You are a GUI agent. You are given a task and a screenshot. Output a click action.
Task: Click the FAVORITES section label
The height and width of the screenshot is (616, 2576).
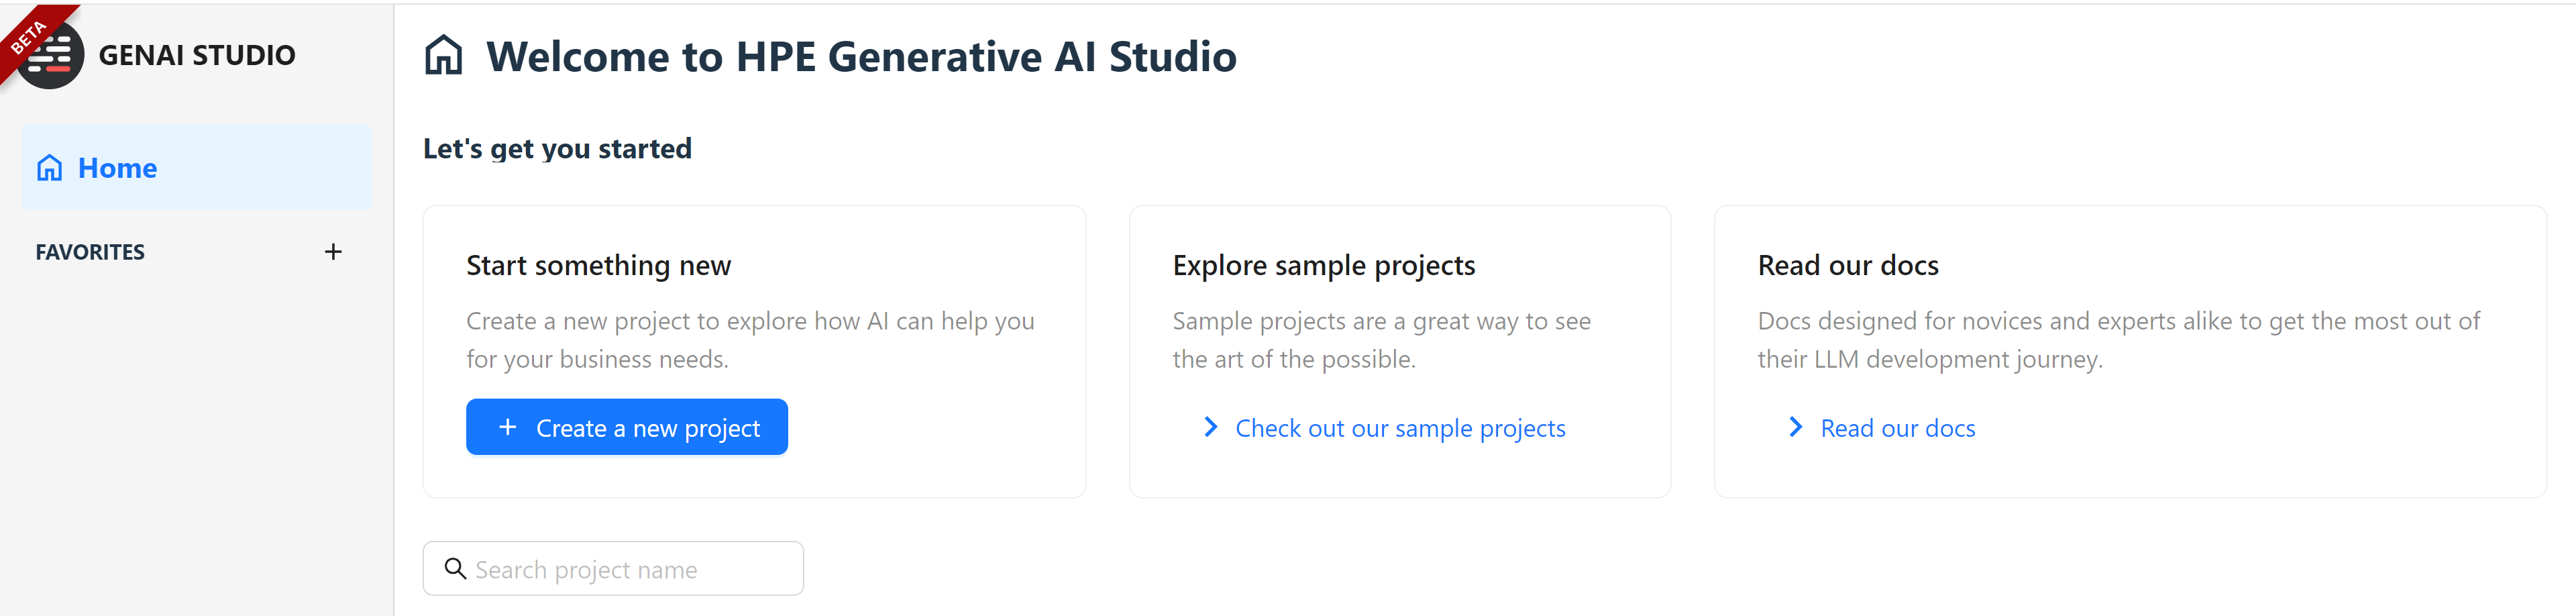(90, 252)
